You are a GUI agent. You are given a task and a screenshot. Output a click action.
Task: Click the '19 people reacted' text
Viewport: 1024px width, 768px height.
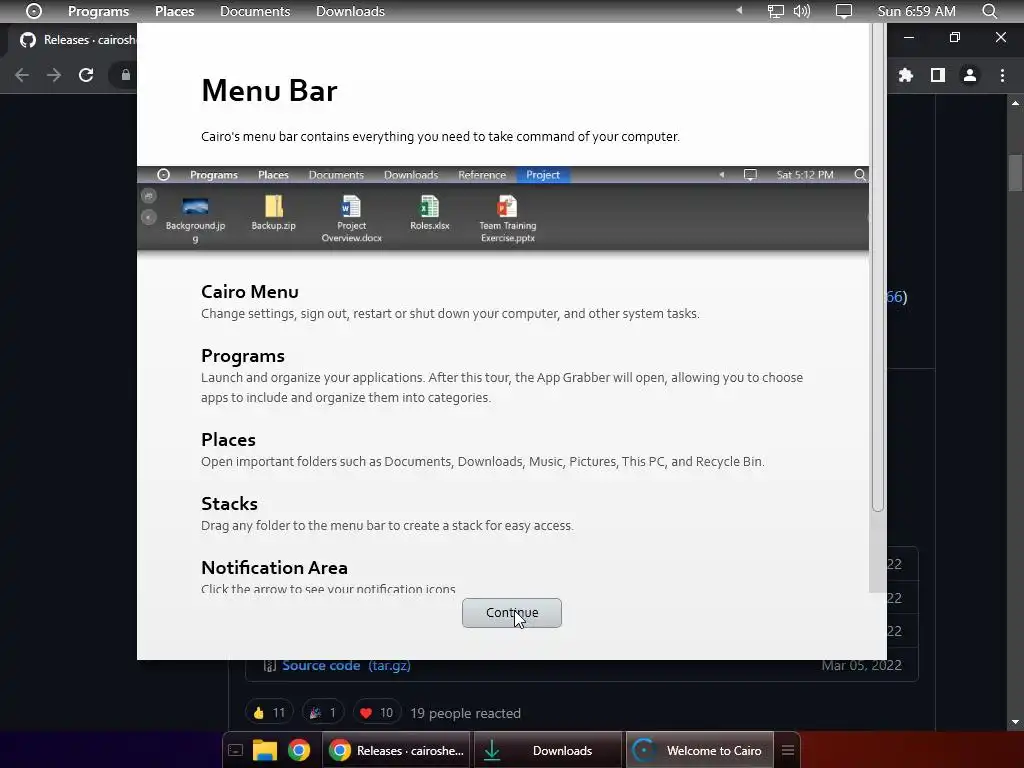pos(465,713)
